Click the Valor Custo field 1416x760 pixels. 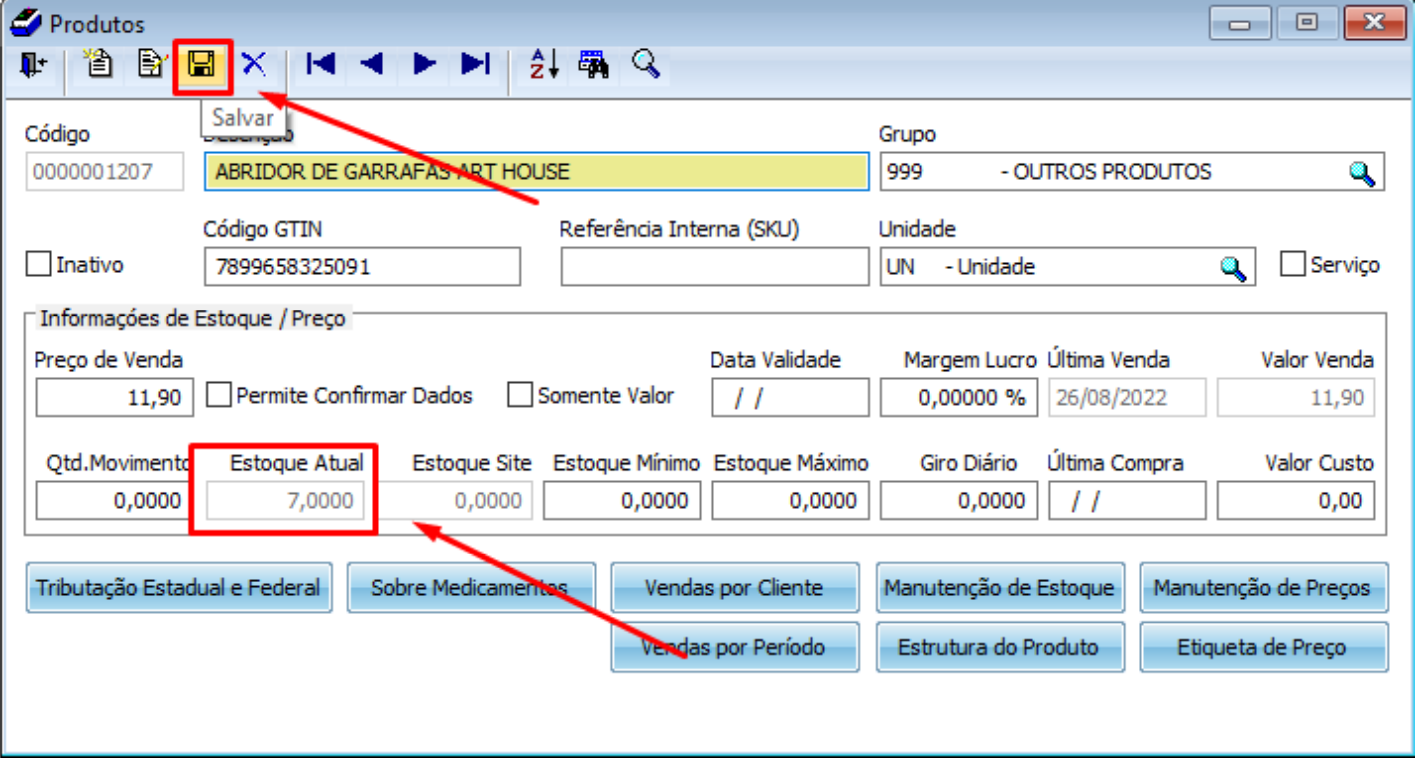pos(1296,501)
